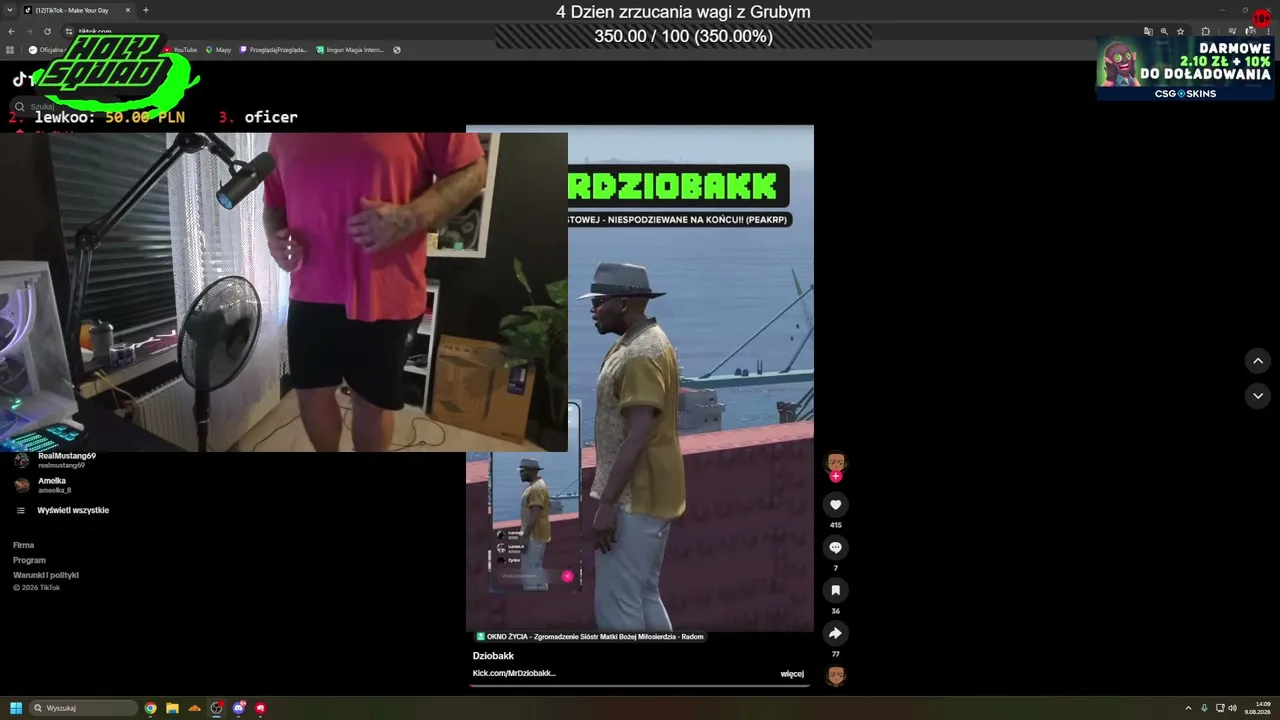Open File Explorer from the taskbar
This screenshot has height=720, width=1280.
[172, 708]
